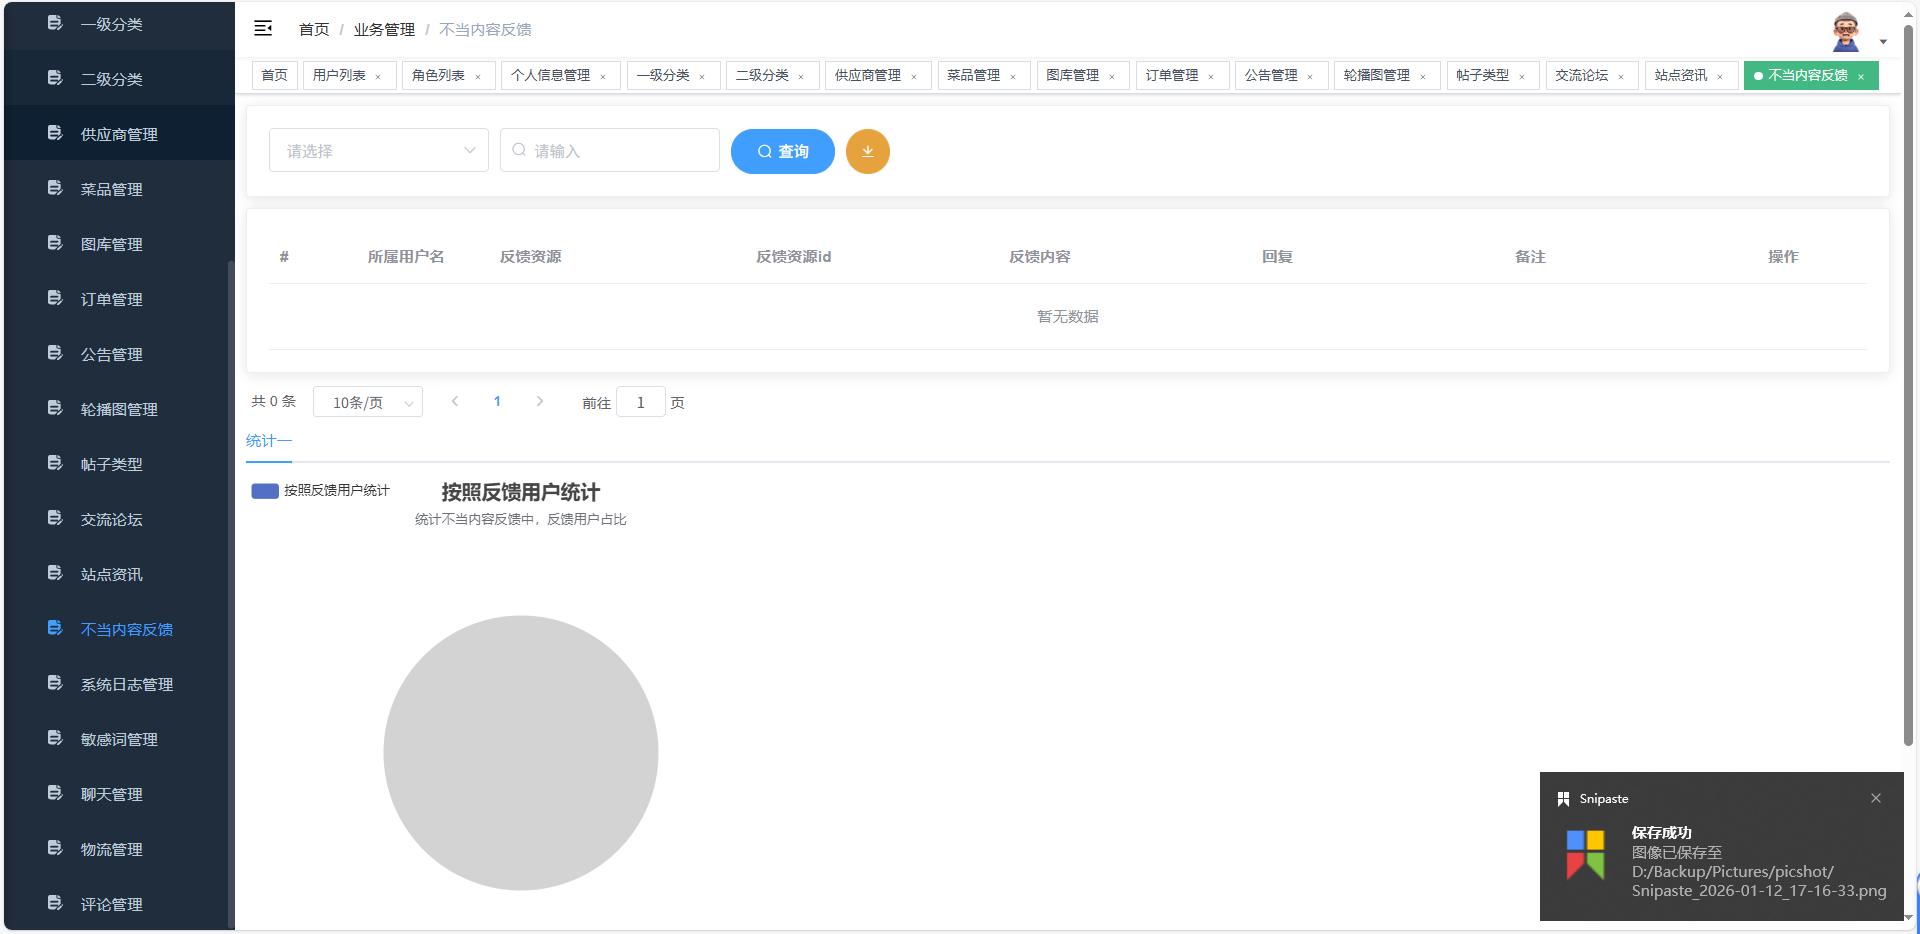The width and height of the screenshot is (1920, 934).
Task: Open 聊天管理 from the sidebar
Action: pos(111,794)
